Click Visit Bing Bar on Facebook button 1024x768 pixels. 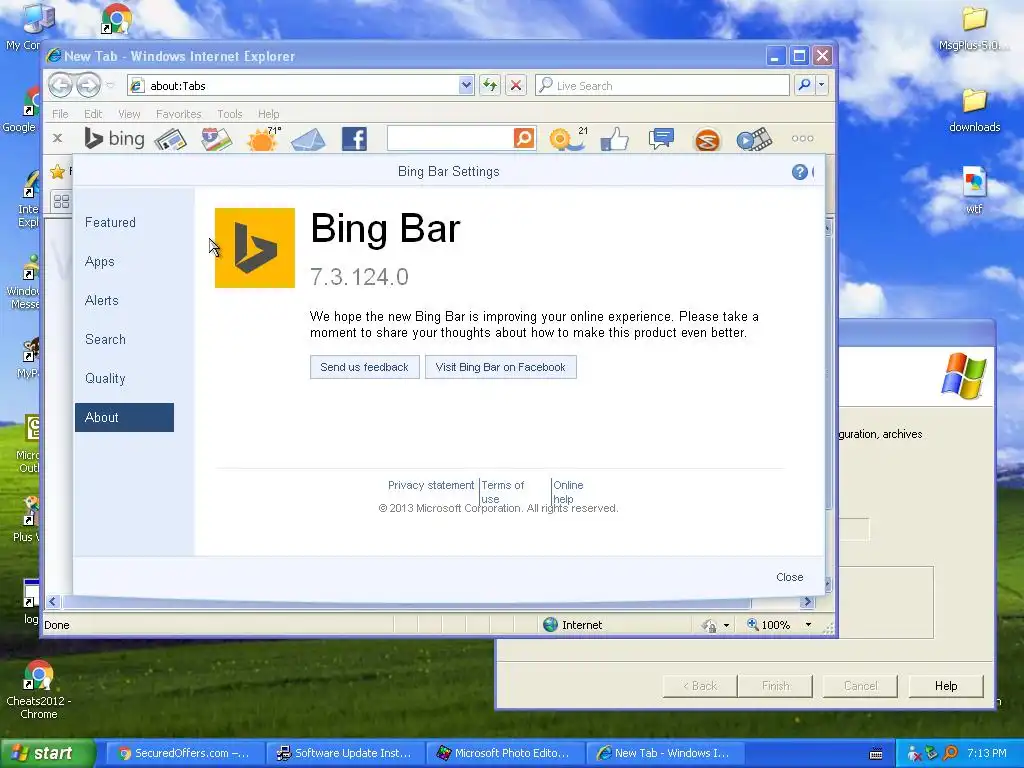(500, 367)
